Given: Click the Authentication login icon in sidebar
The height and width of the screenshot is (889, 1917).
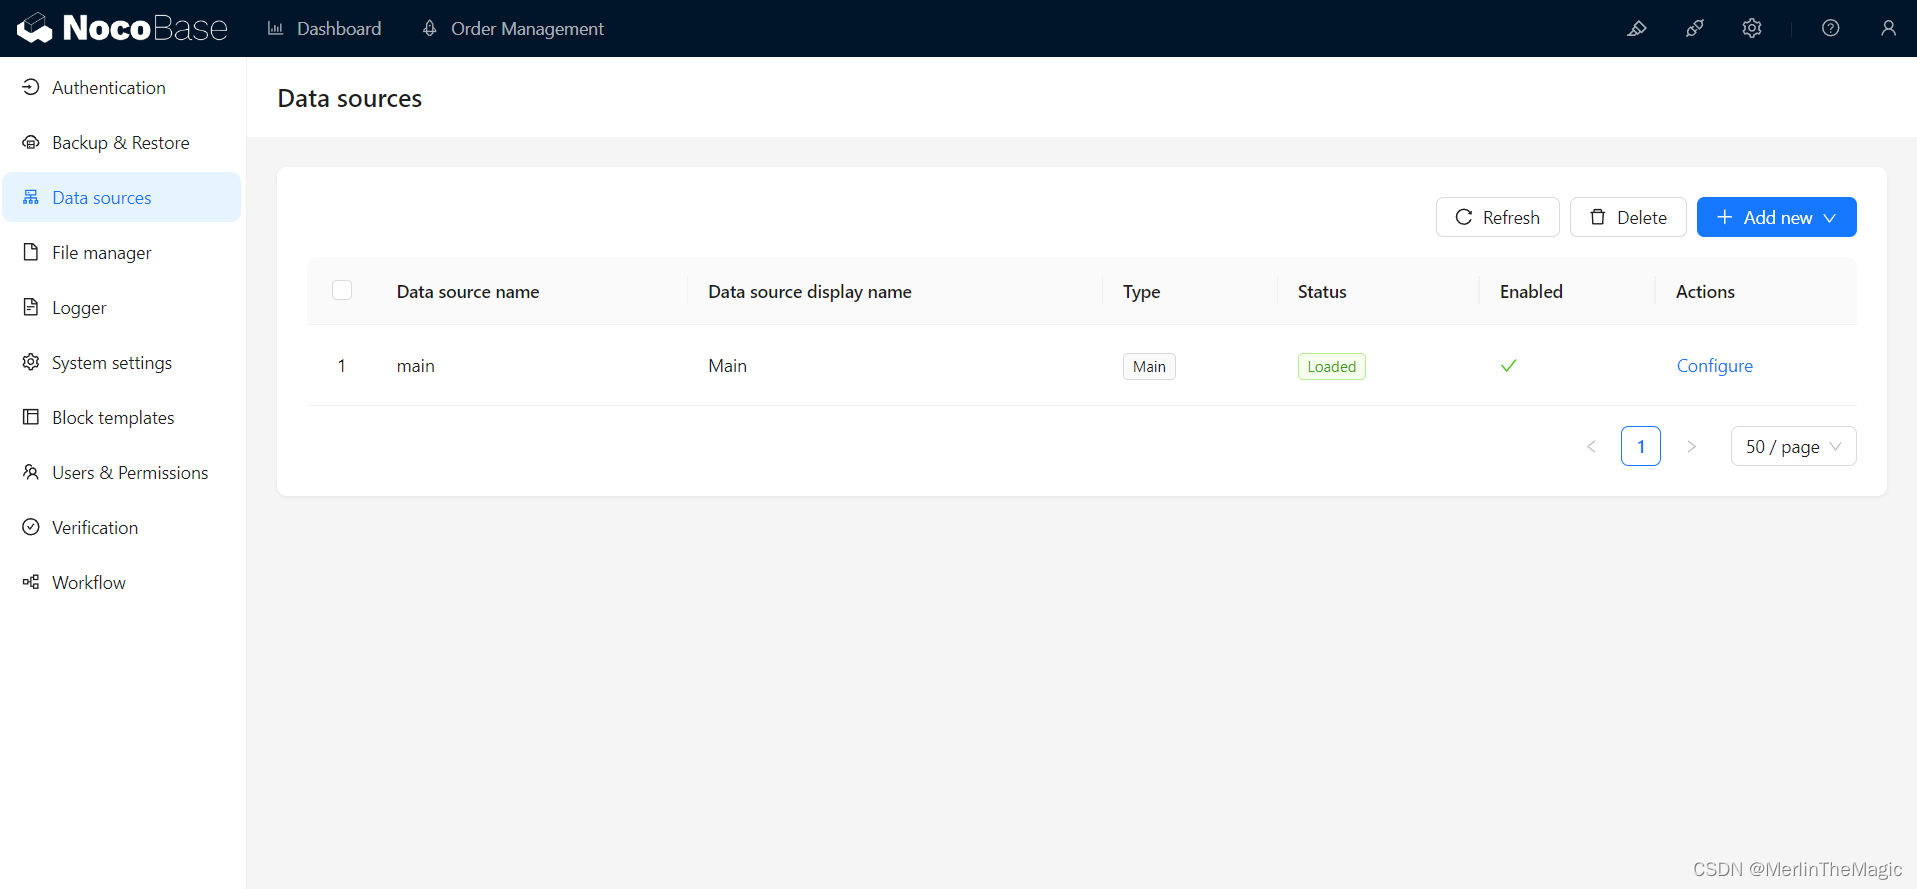Looking at the screenshot, I should point(31,87).
